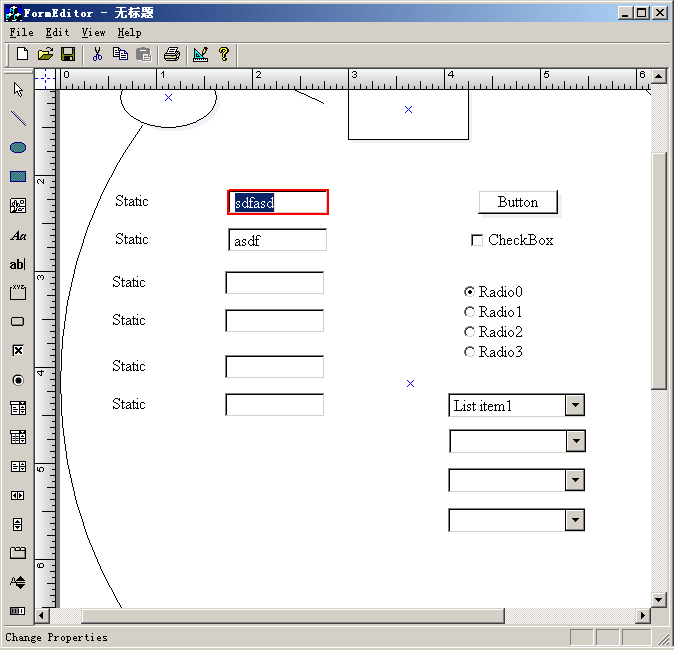
Task: Tick the CheckBox control
Action: [477, 240]
